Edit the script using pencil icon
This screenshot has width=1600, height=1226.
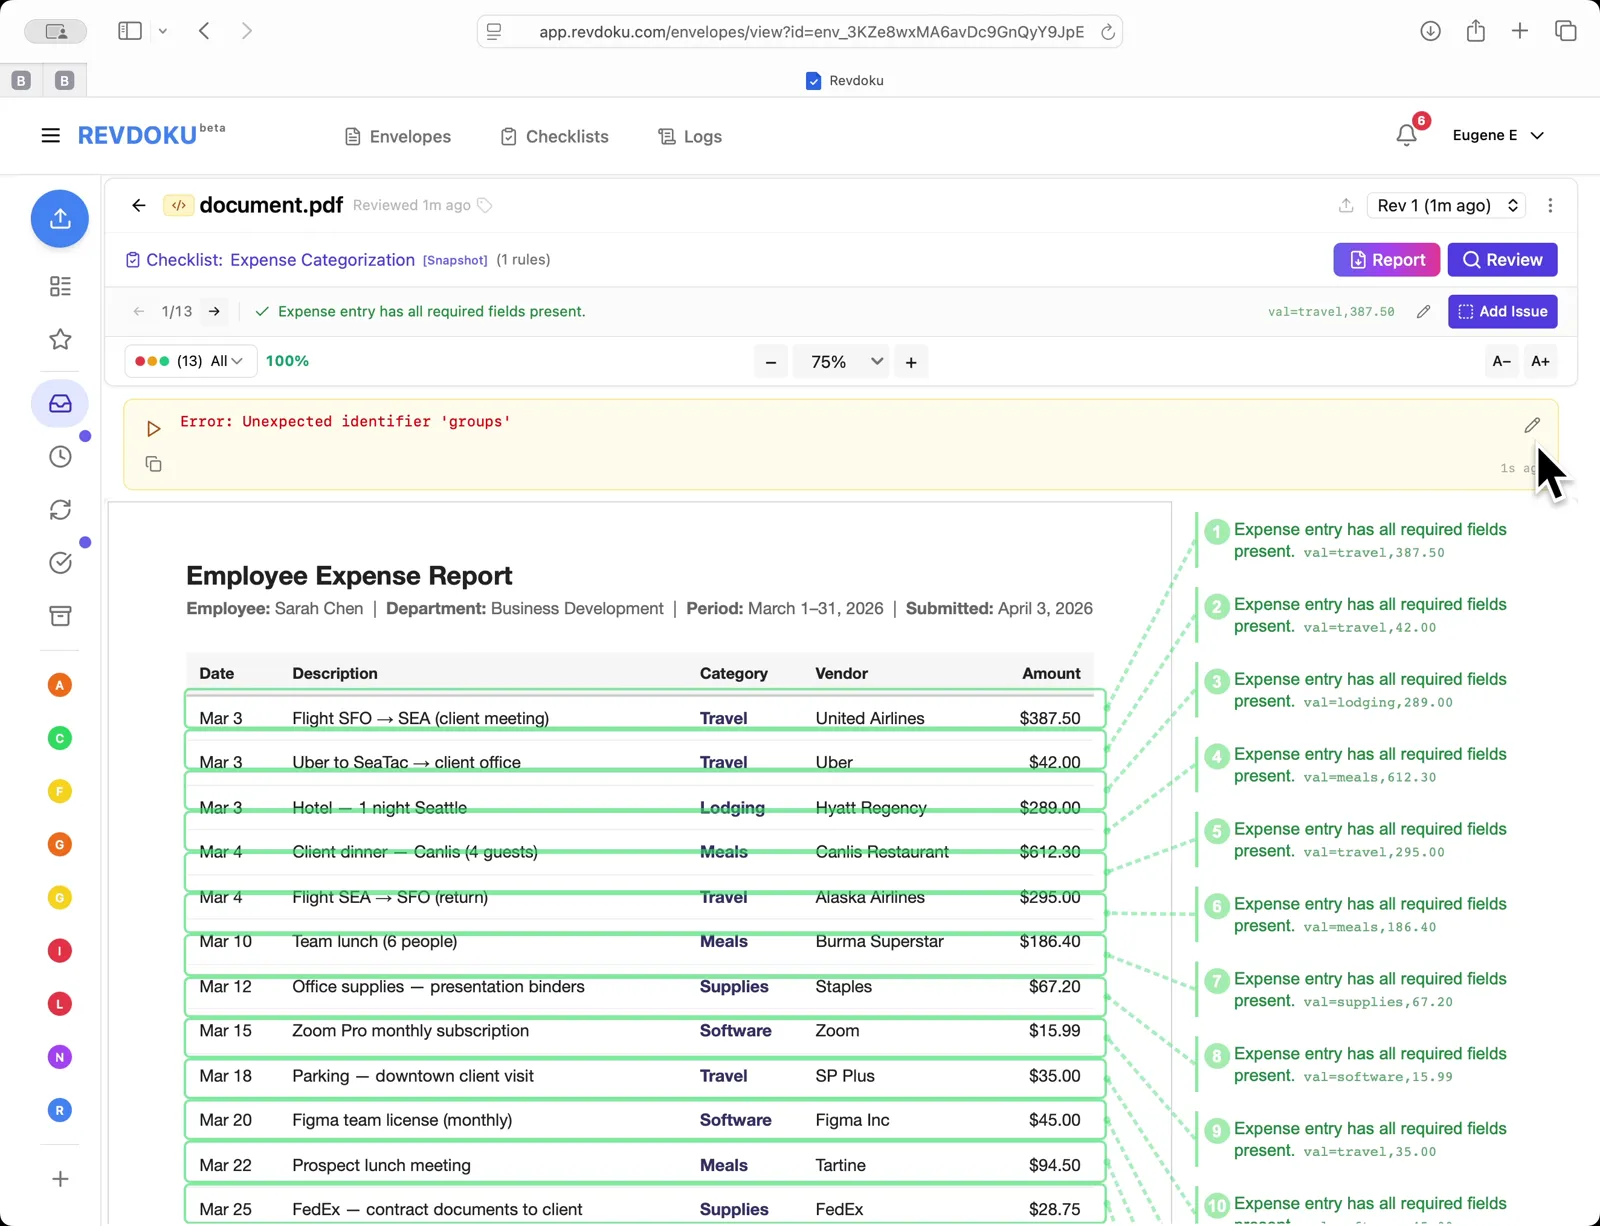click(1531, 426)
